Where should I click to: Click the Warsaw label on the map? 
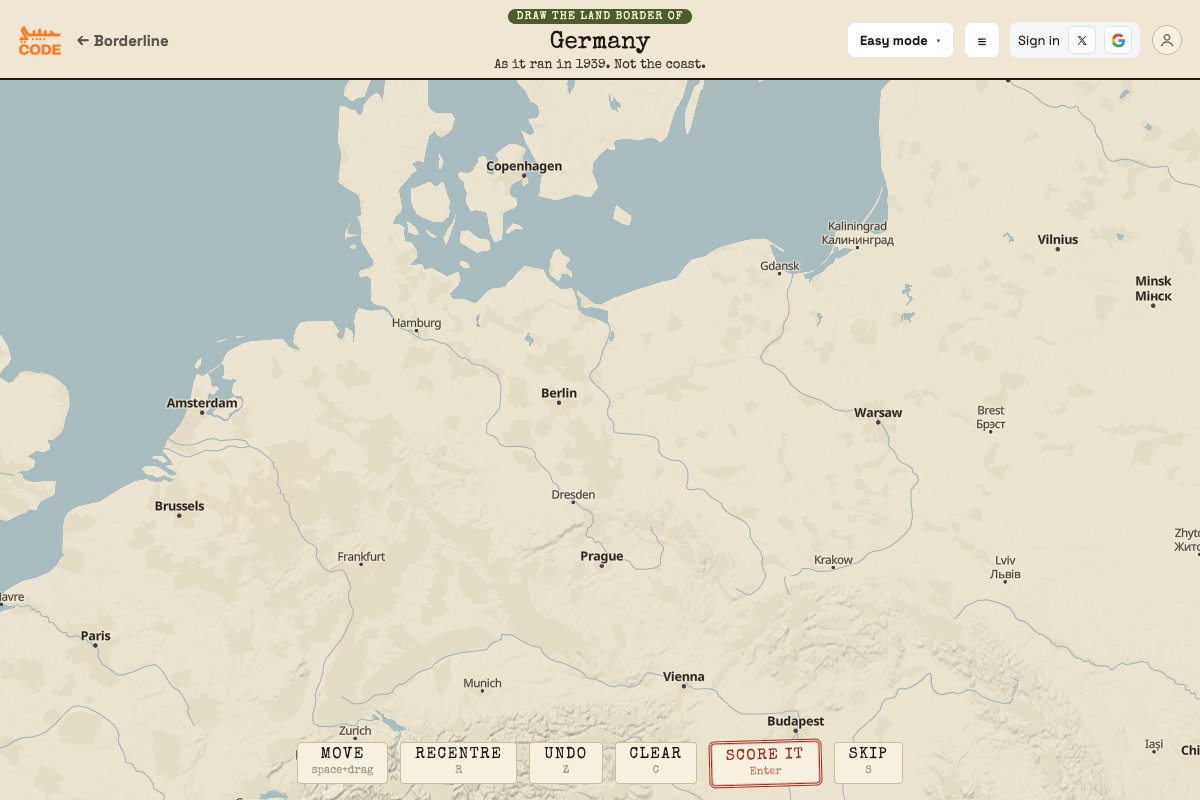click(878, 412)
